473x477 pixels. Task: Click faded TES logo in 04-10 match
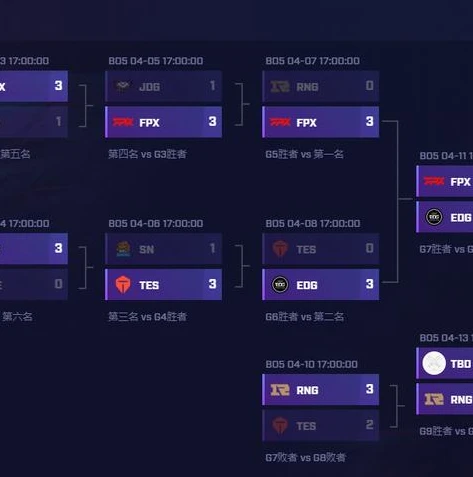click(280, 426)
